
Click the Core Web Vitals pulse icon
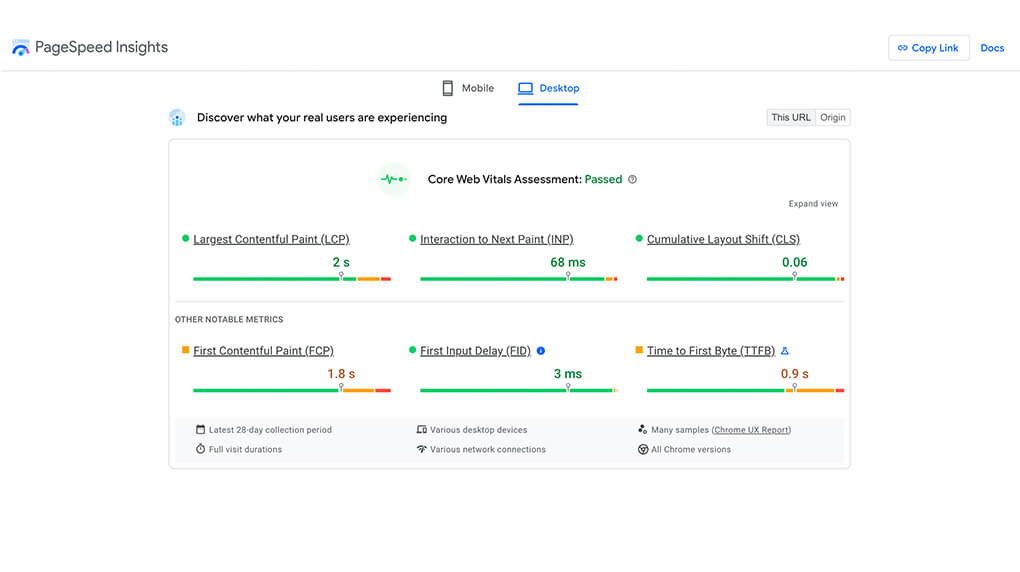point(393,180)
